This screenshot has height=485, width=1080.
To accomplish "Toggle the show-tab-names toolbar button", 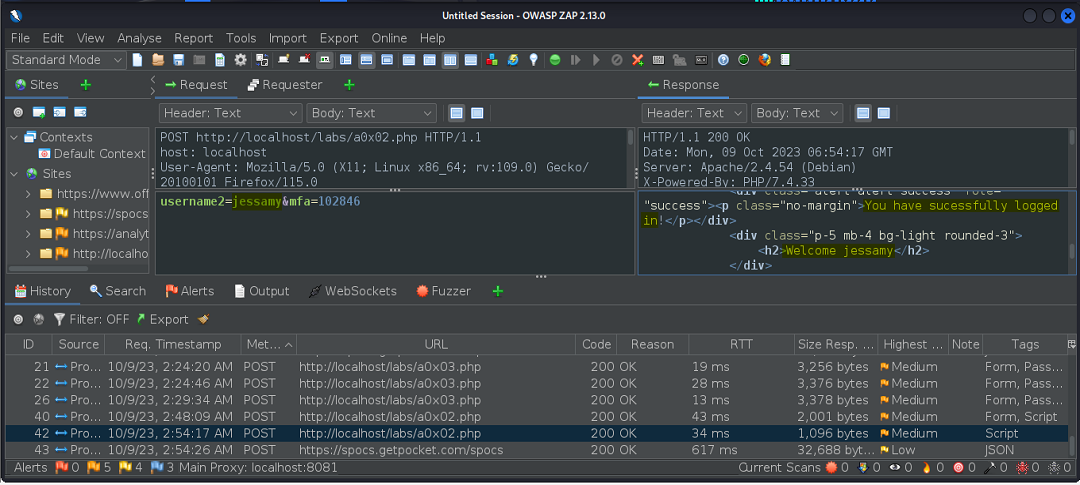I will tap(325, 60).
